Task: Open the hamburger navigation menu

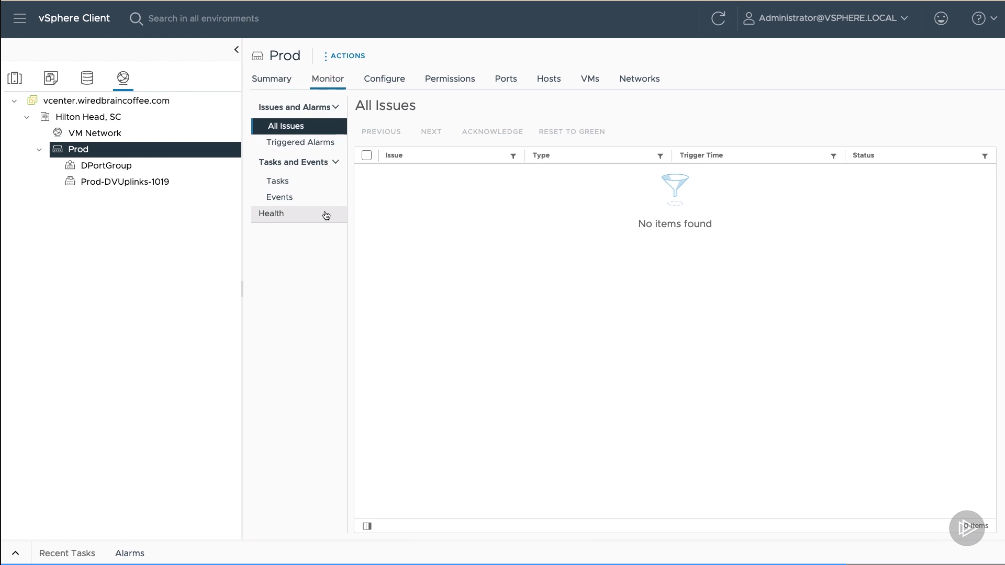Action: pyautogui.click(x=20, y=18)
